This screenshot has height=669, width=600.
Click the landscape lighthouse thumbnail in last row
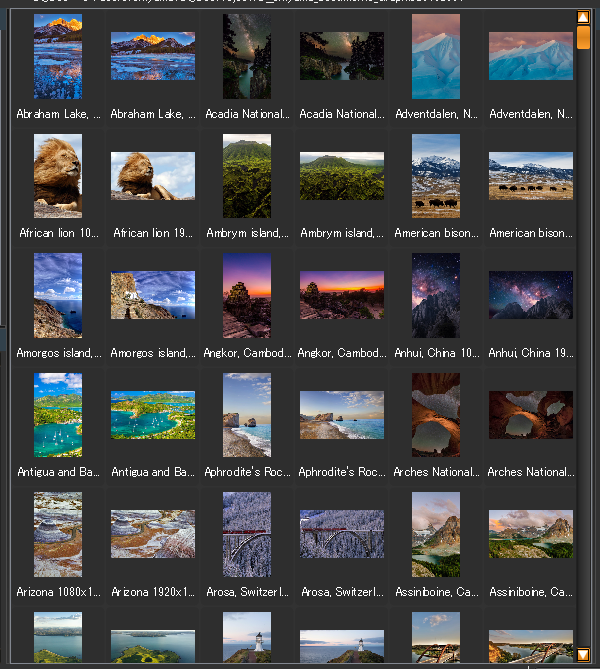342,646
